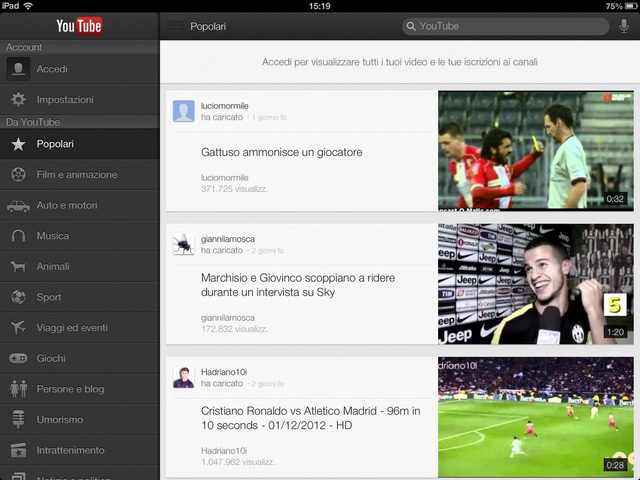640x480 pixels.
Task: Open giannilamosca's fly avatar
Action: 184,244
